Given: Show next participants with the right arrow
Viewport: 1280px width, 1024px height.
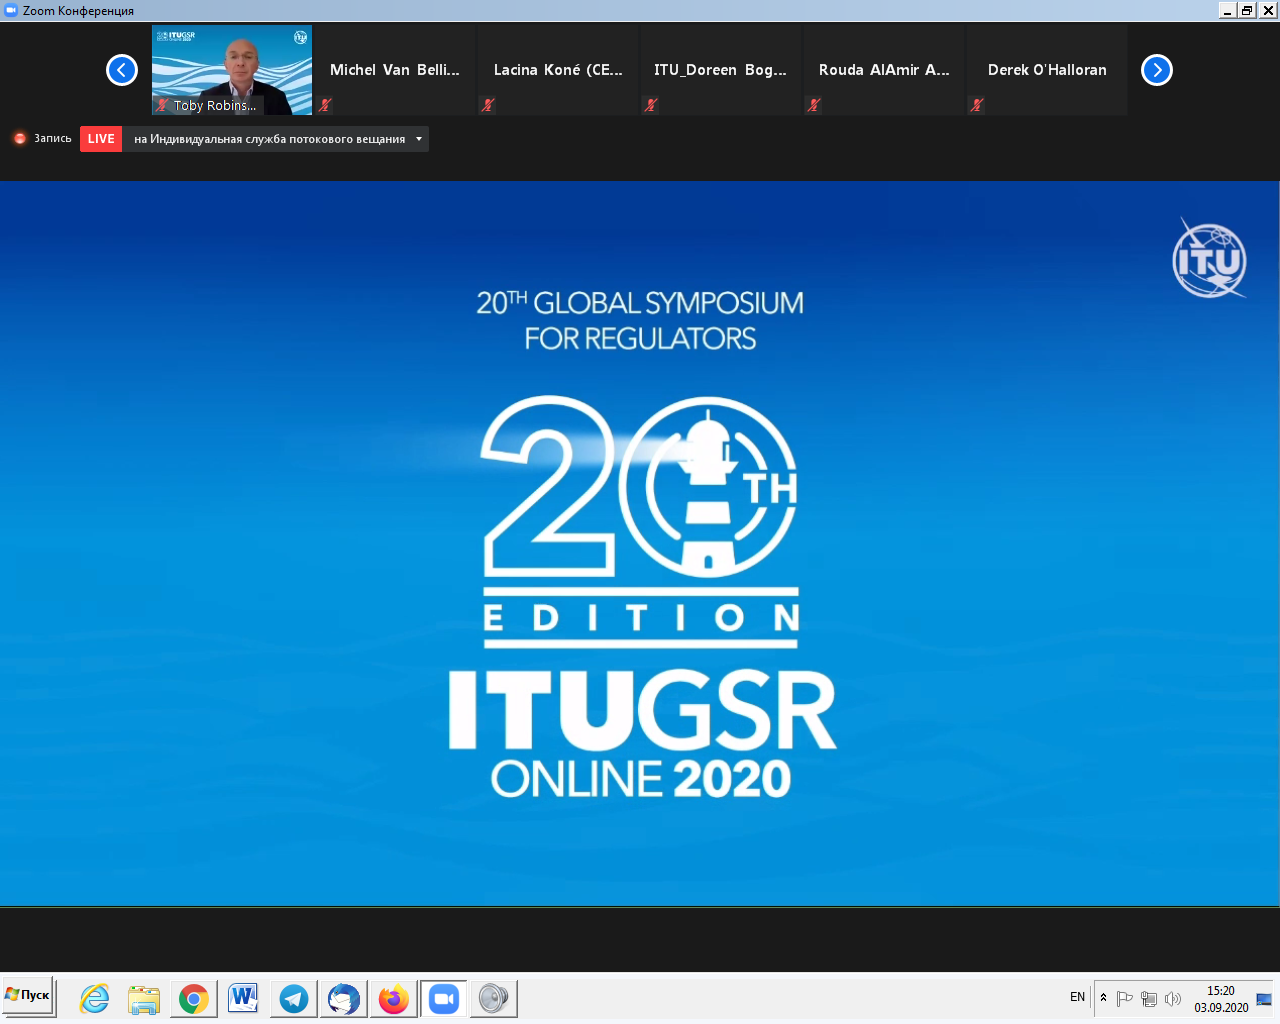Looking at the screenshot, I should [x=1157, y=70].
